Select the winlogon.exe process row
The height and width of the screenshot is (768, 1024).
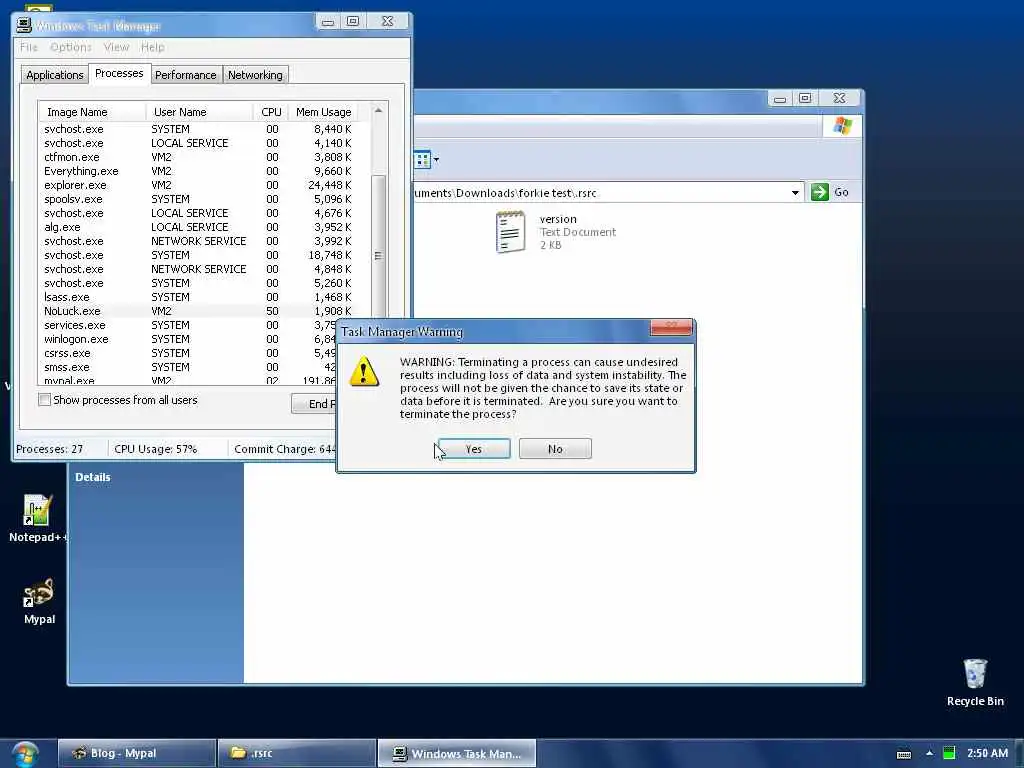(x=188, y=339)
